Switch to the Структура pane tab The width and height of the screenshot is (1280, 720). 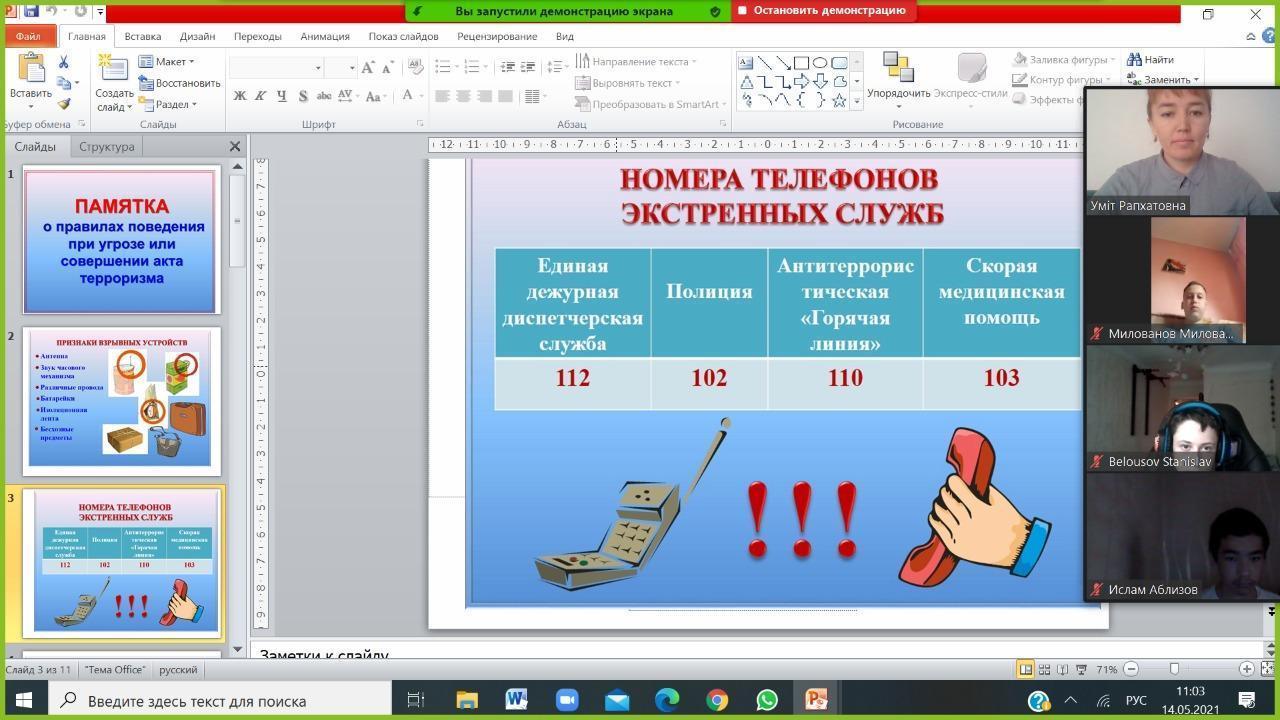pyautogui.click(x=106, y=147)
